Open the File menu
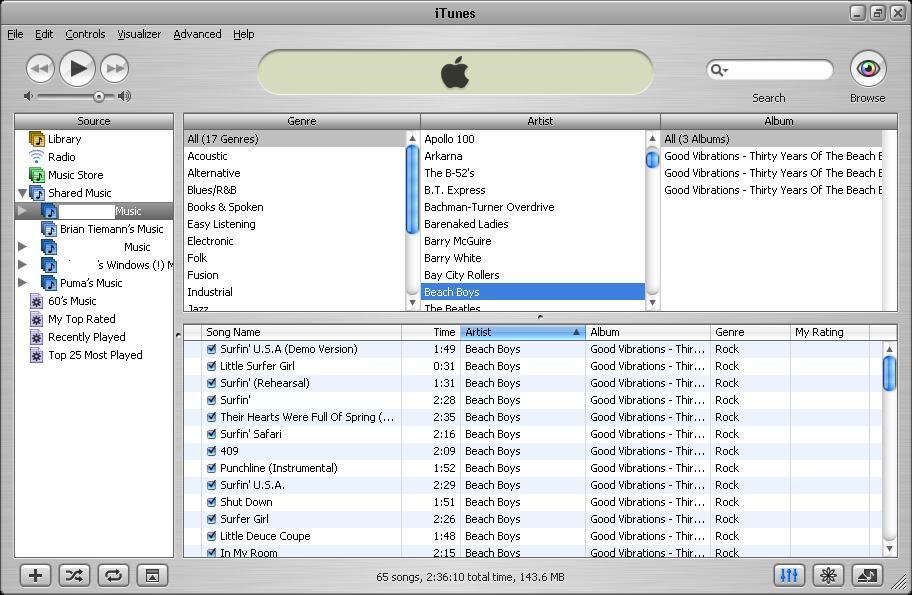Screen dimensions: 912x595 pyautogui.click(x=15, y=34)
